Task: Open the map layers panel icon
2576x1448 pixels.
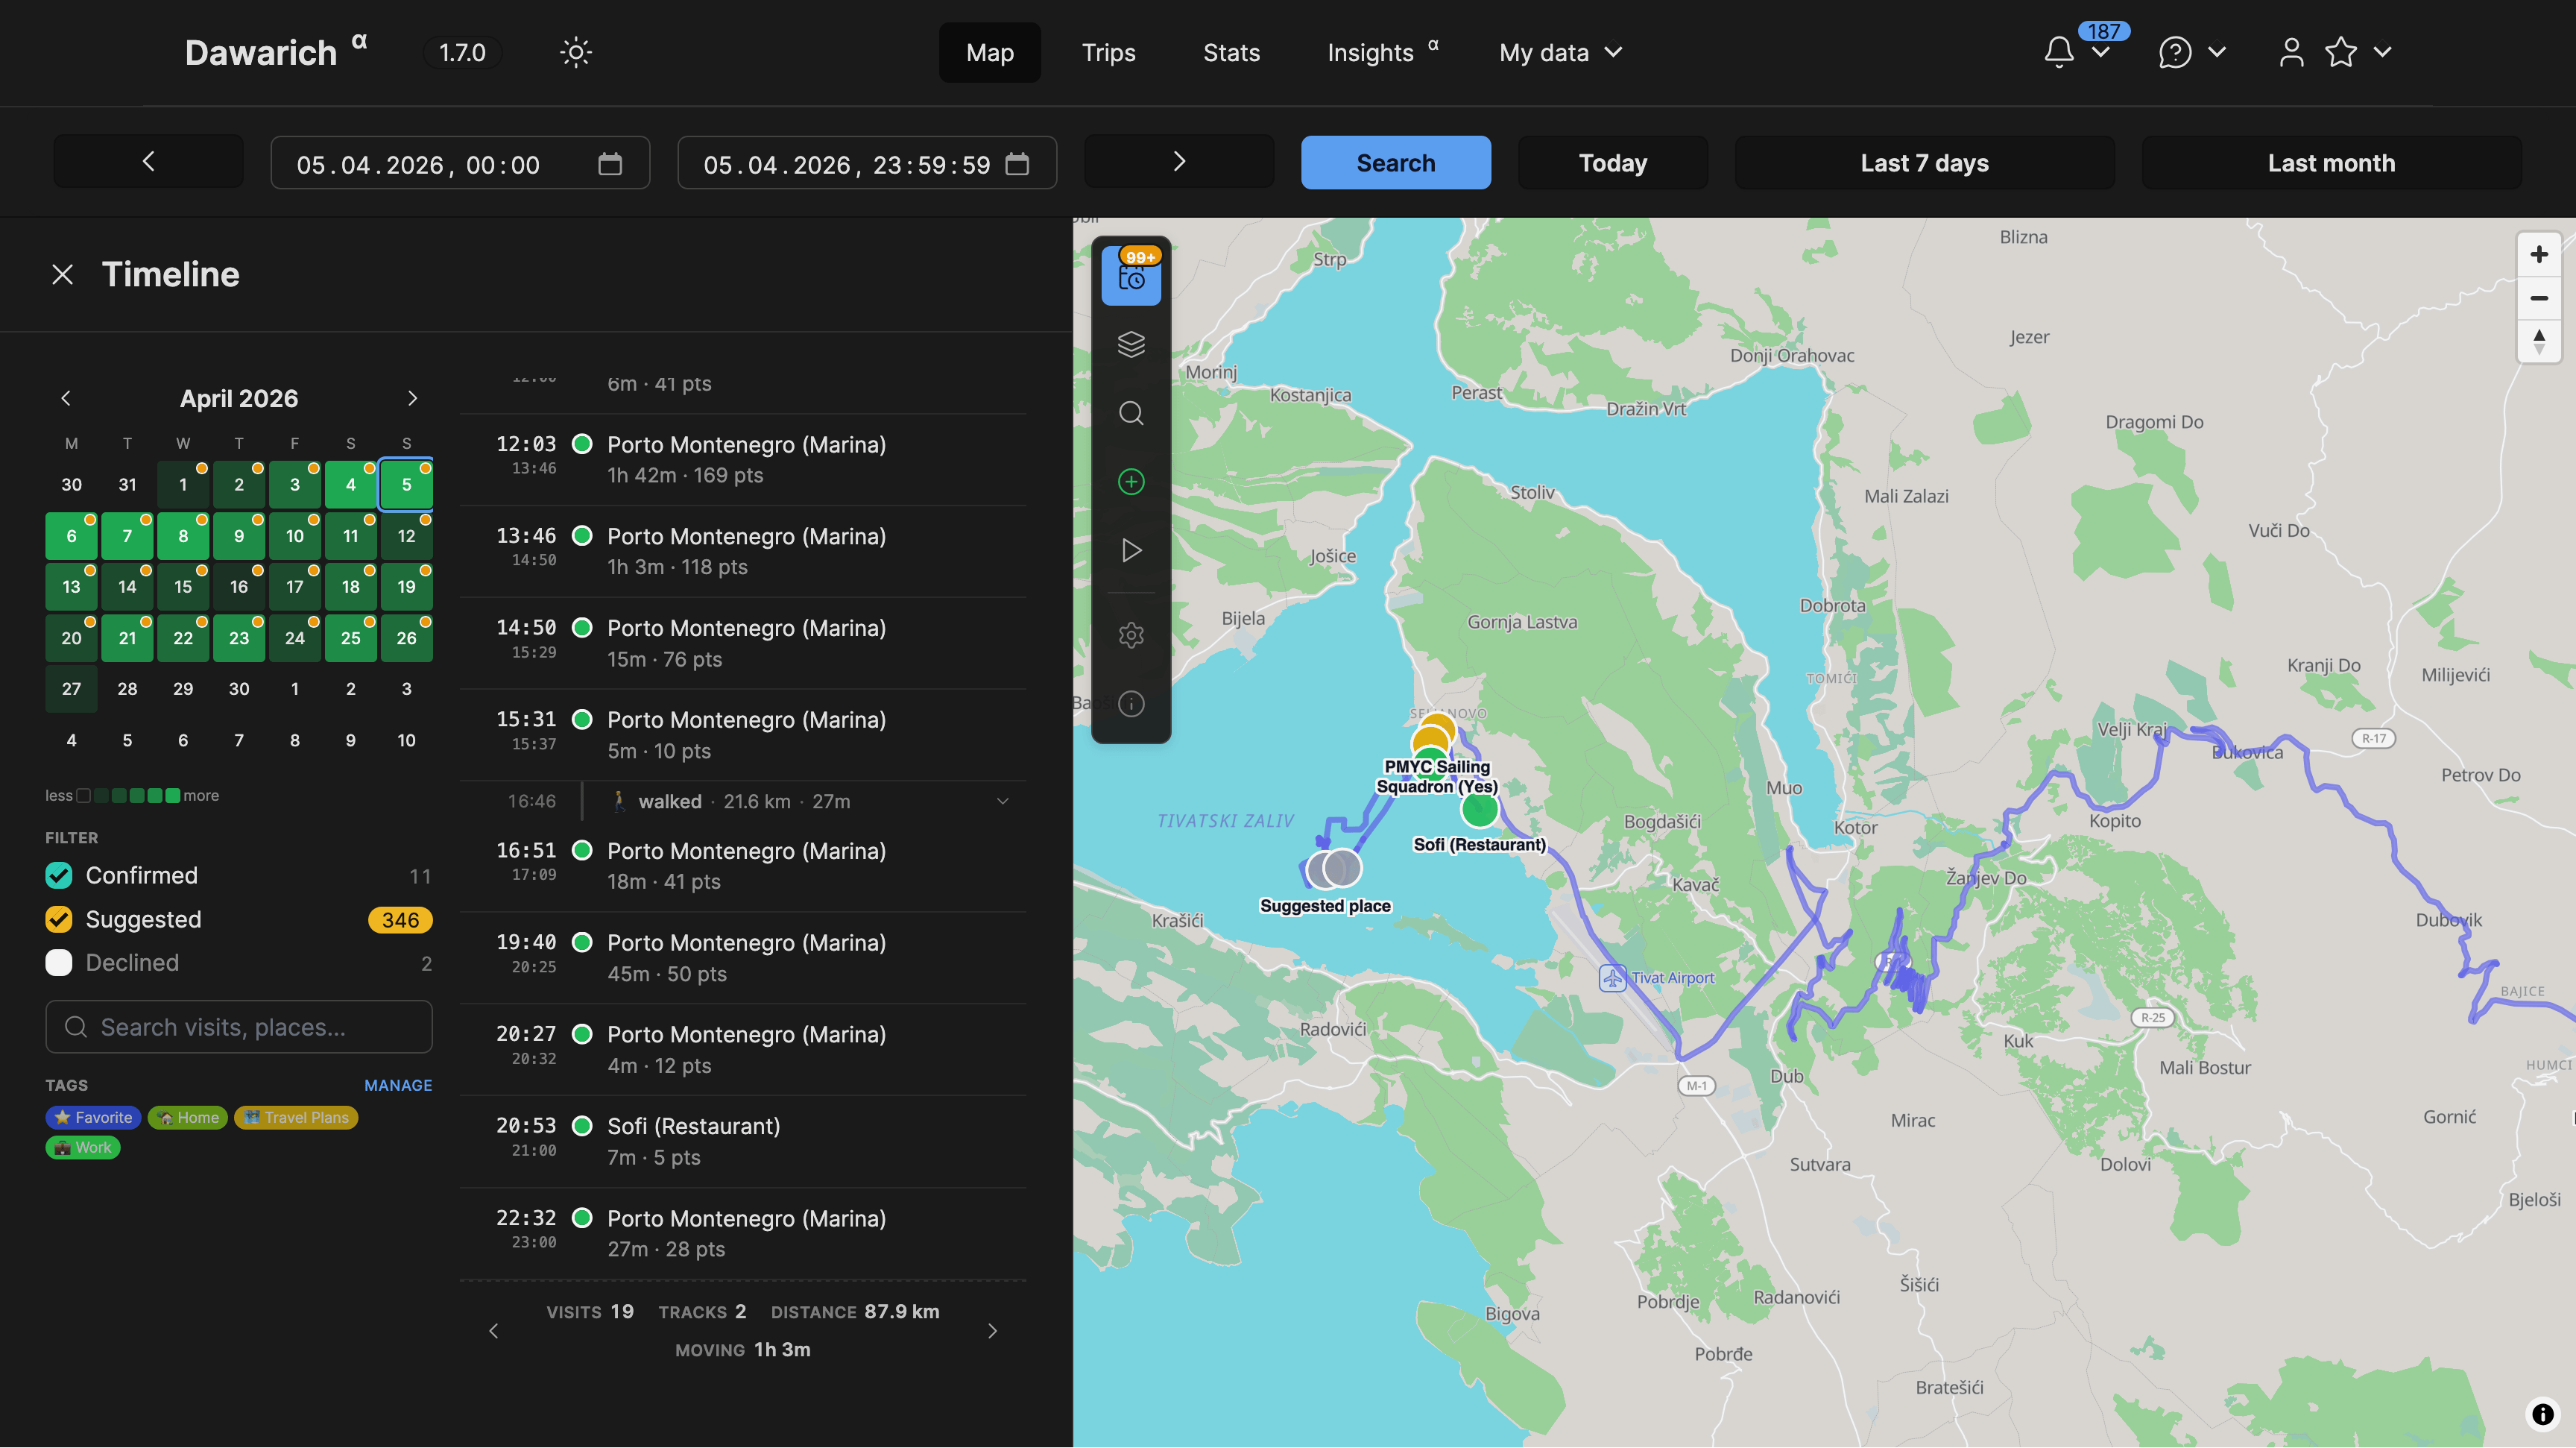Action: pyautogui.click(x=1131, y=344)
